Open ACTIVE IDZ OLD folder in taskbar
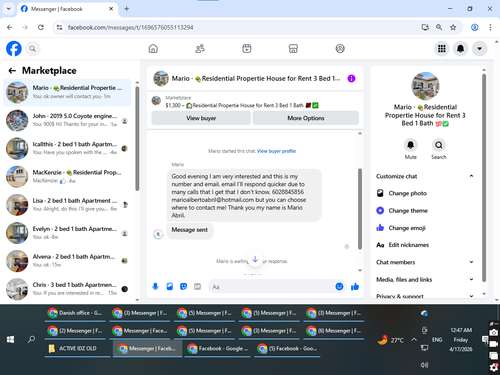This screenshot has height=375, width=500. pos(78,349)
